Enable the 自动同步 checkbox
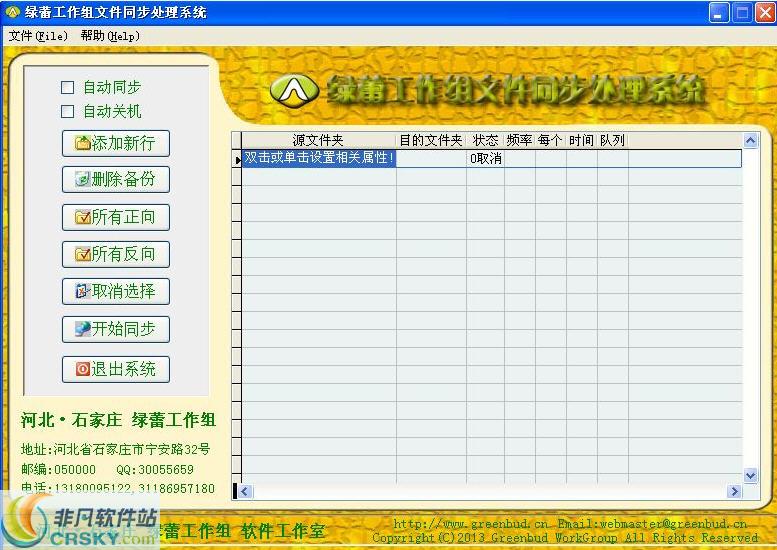 67,88
